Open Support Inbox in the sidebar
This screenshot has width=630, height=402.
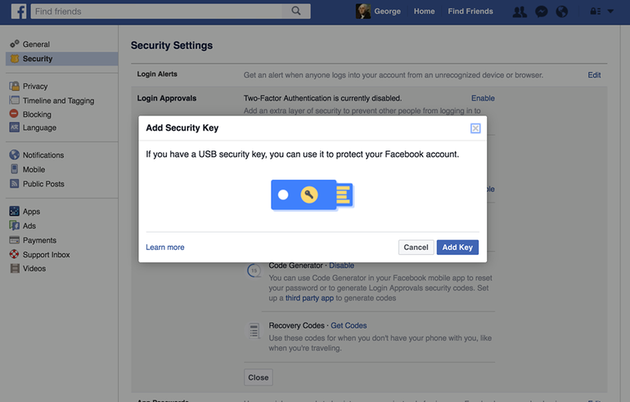46,255
